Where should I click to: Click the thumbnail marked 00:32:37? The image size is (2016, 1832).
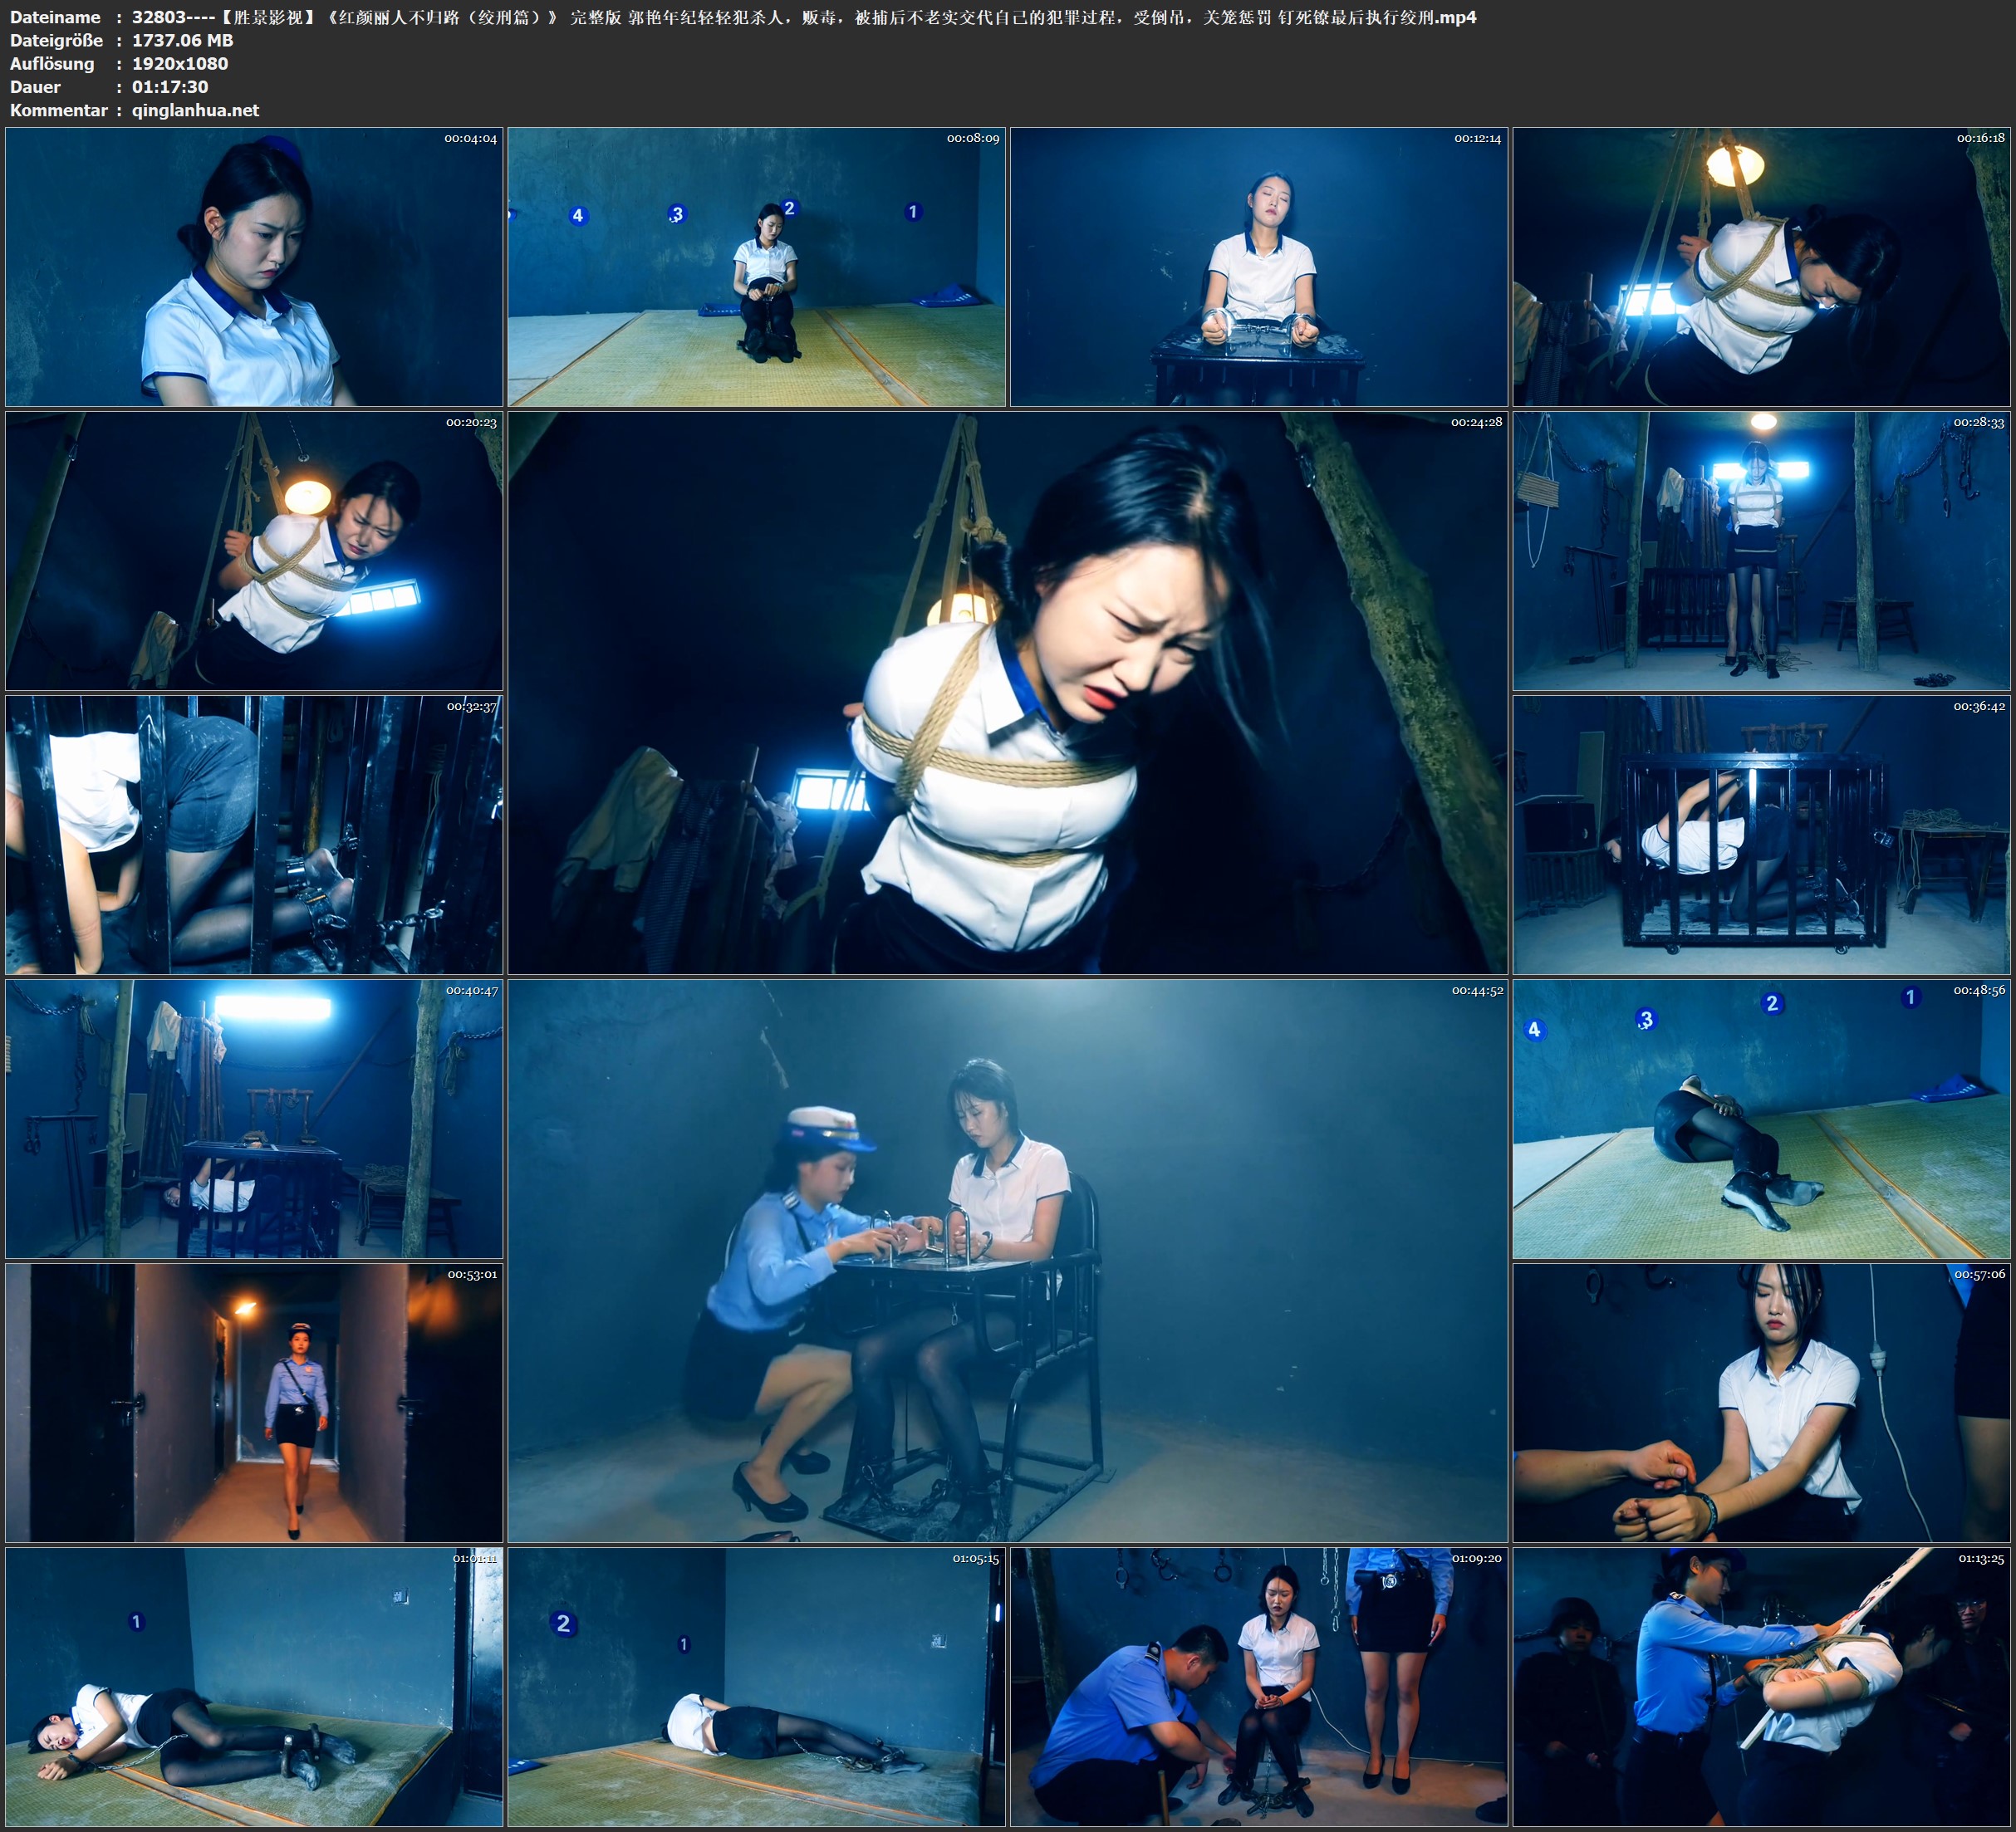coord(254,834)
